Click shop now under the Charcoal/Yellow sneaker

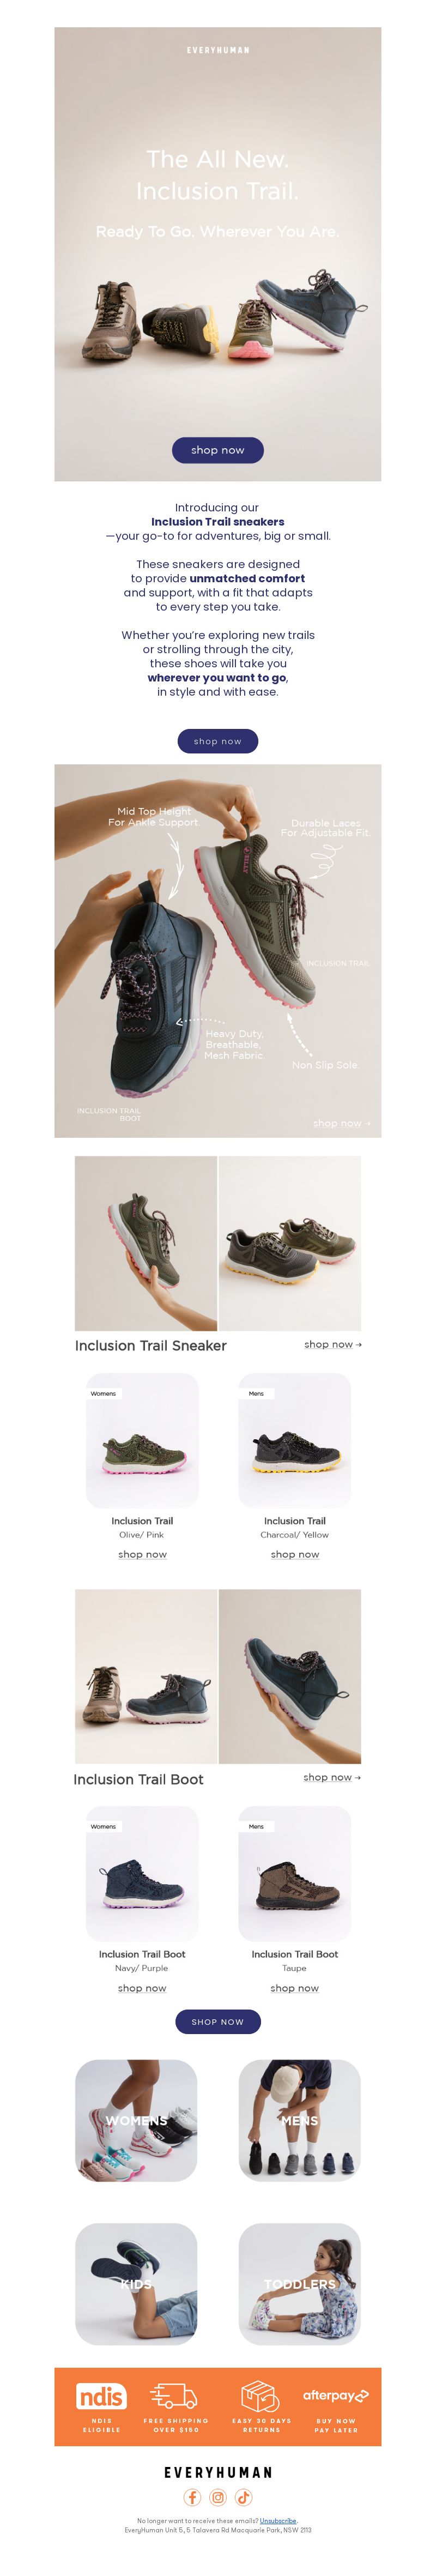click(295, 1554)
